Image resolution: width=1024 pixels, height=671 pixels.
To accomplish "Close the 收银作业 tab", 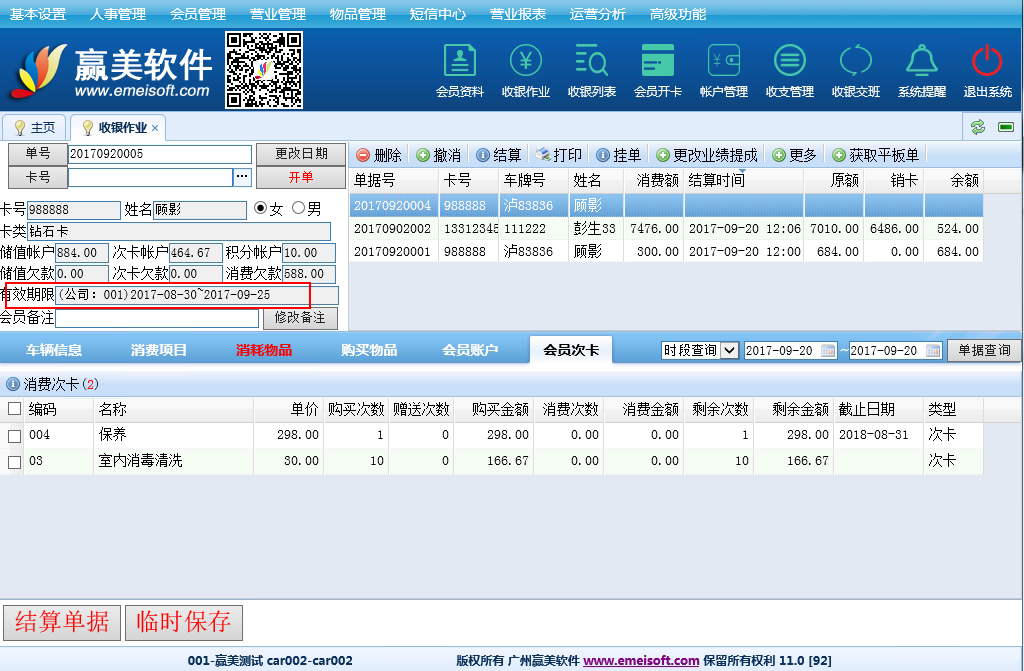I will 155,128.
